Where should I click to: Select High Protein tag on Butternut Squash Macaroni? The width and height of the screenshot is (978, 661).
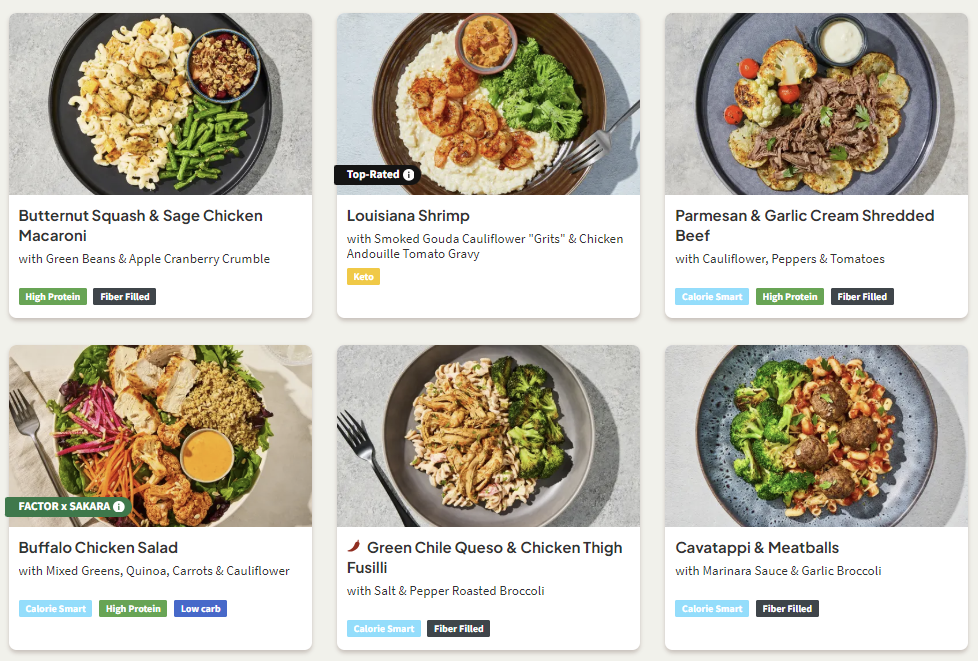(52, 297)
